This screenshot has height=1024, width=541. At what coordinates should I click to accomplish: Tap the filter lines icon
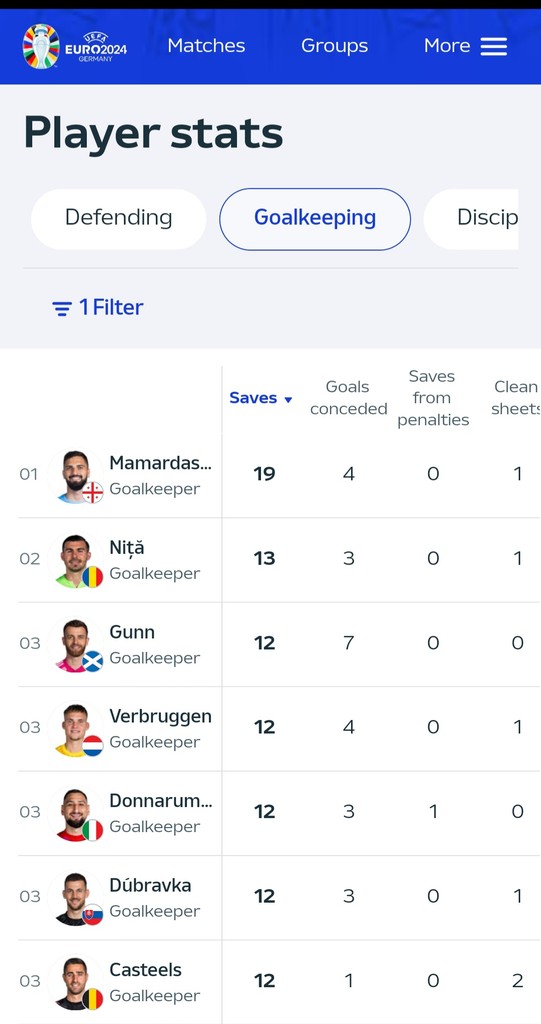[x=62, y=308]
